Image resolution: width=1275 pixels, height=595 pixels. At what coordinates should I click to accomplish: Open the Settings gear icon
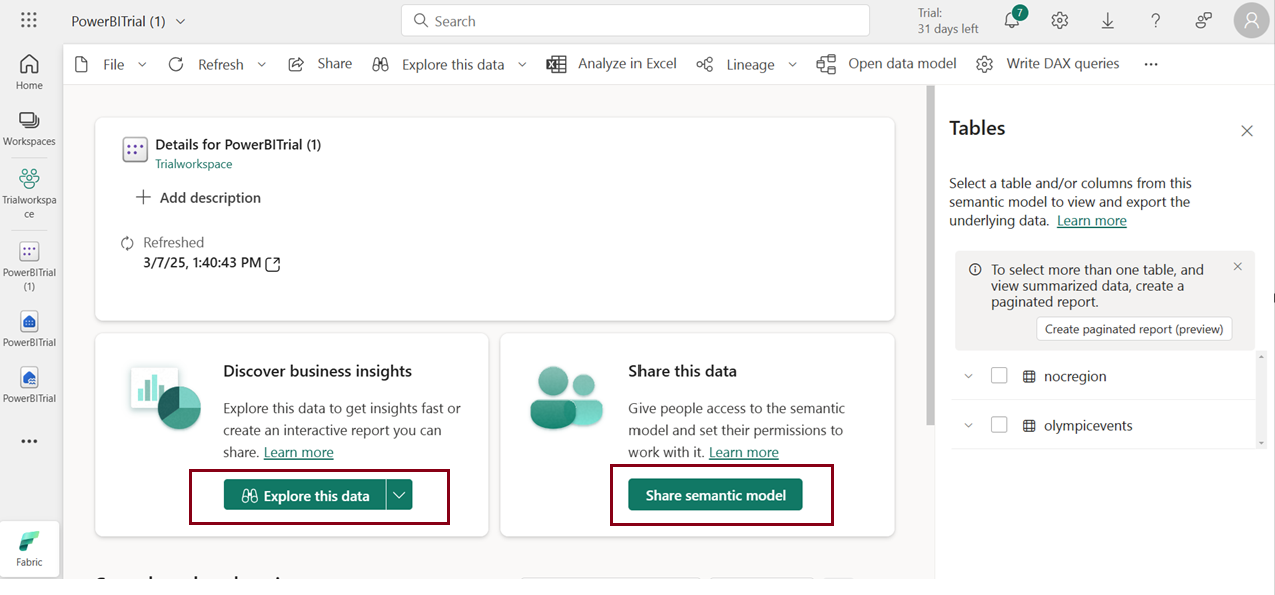click(1060, 21)
